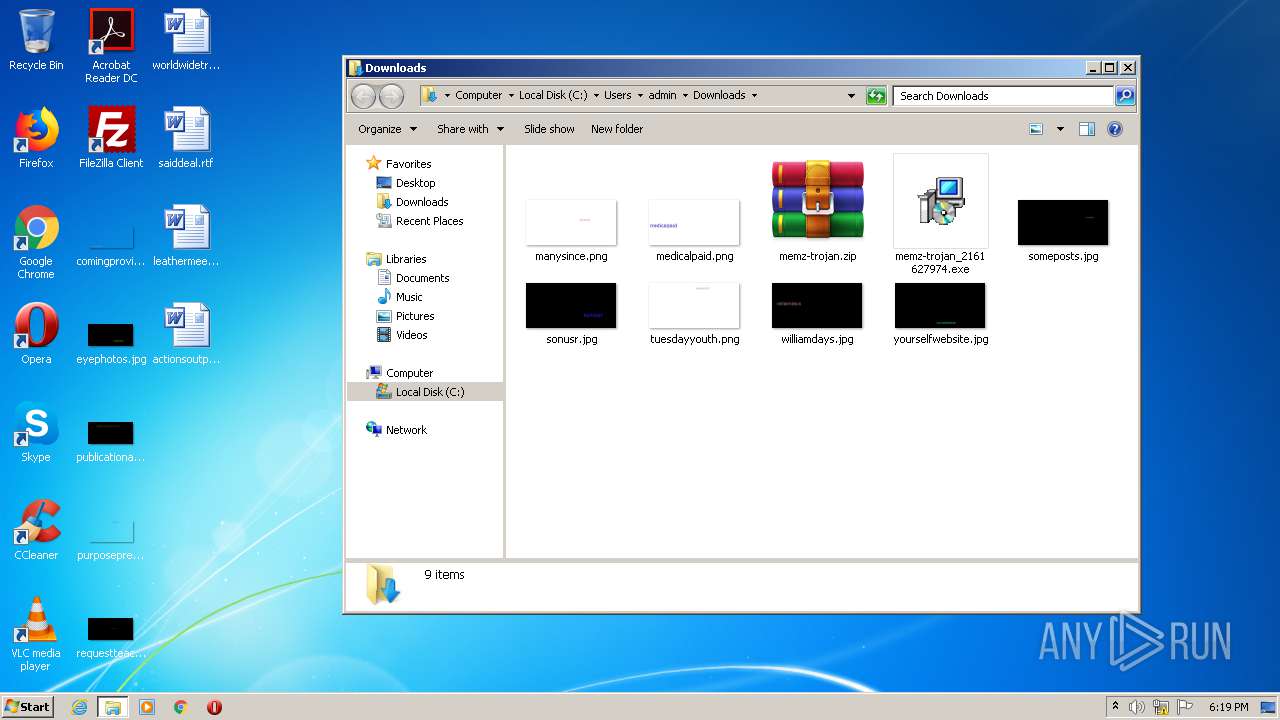Click the Forward navigation button in Explorer
1280x720 pixels.
[x=392, y=96]
